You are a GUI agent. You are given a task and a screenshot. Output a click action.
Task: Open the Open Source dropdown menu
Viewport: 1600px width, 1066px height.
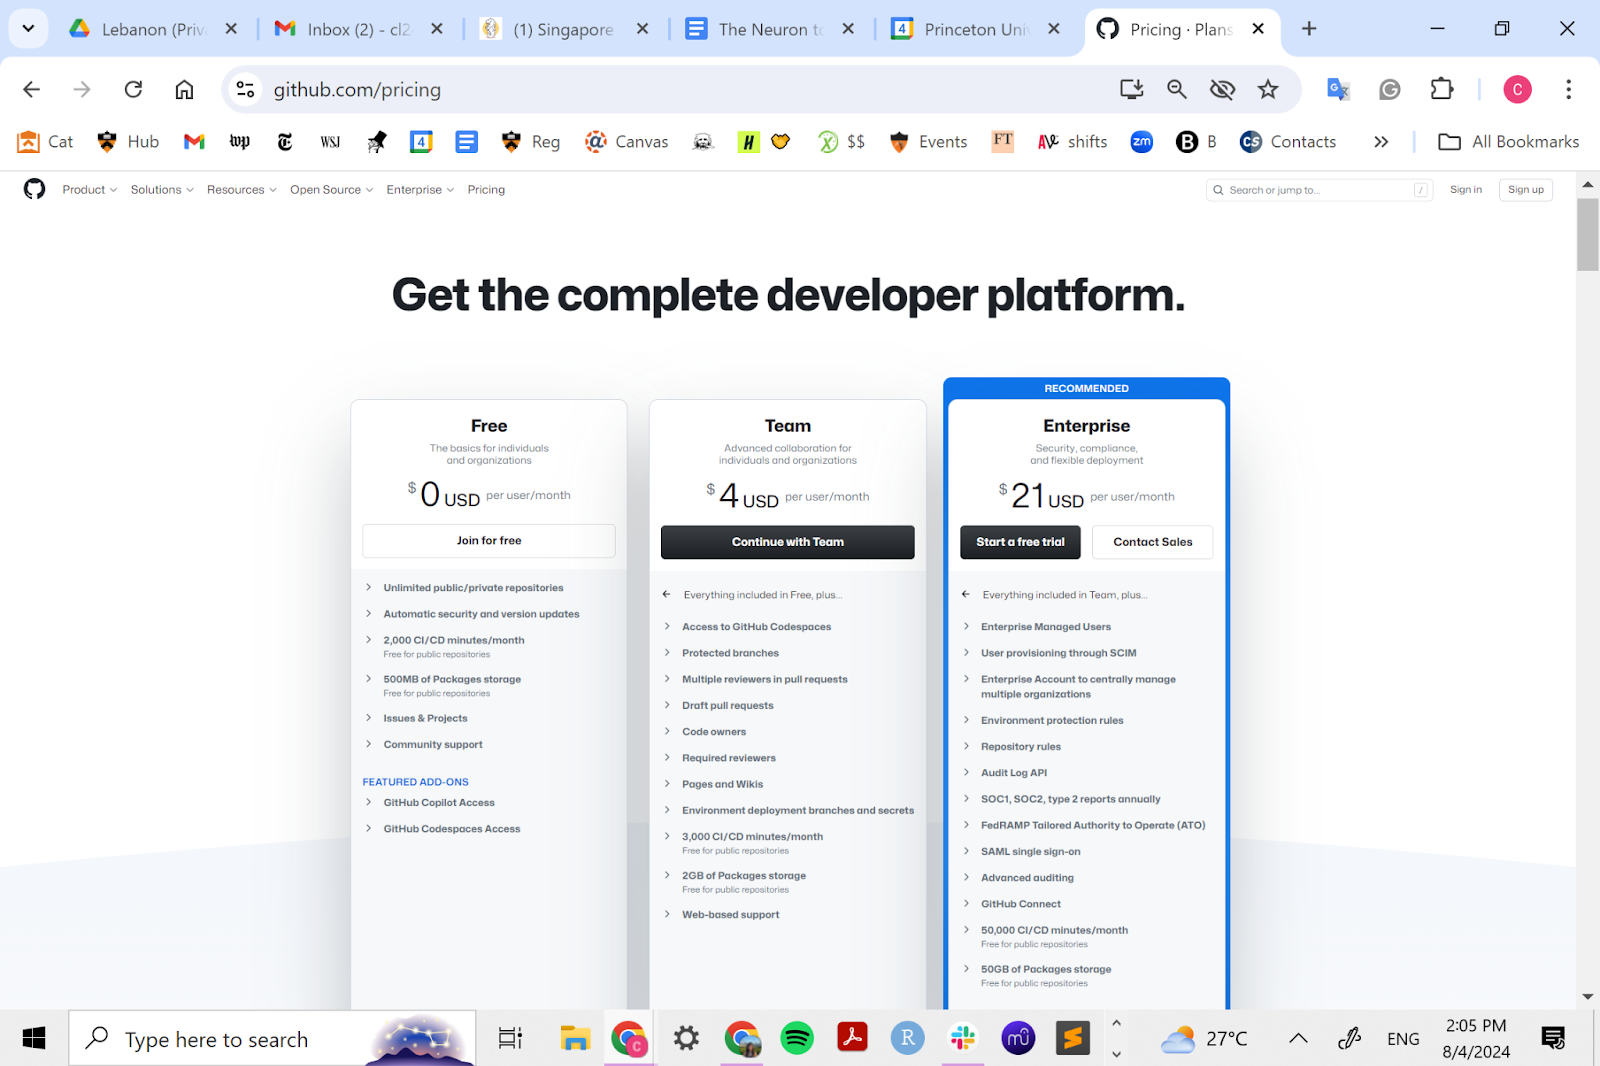tap(331, 190)
